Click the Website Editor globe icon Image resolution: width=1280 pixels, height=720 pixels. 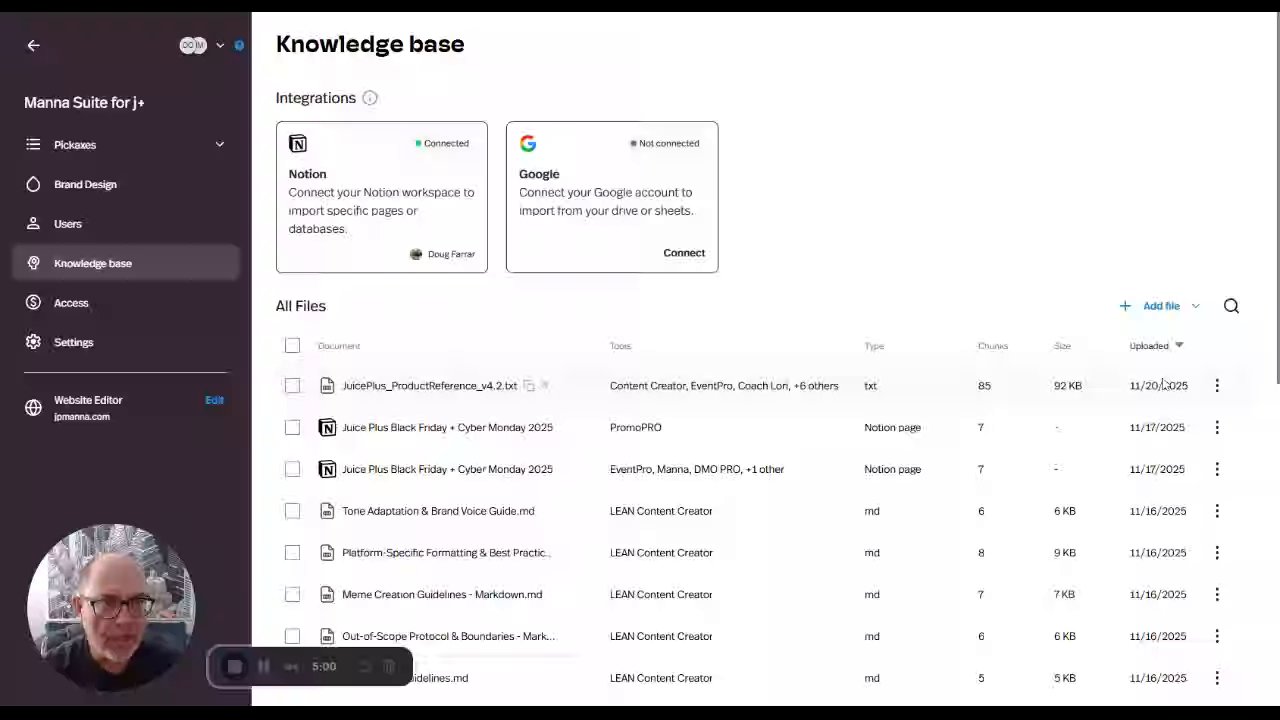point(33,408)
